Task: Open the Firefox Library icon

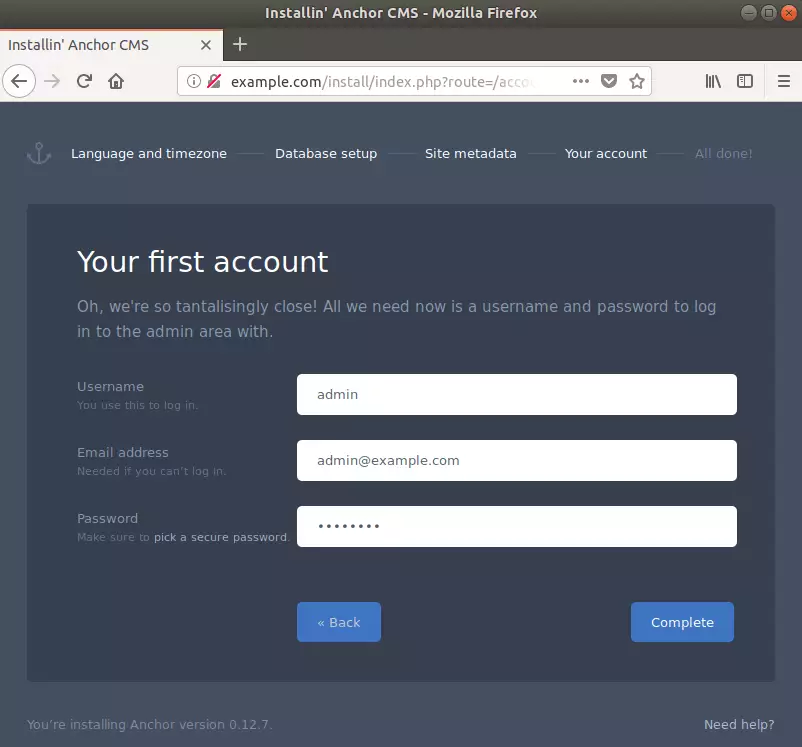Action: click(x=713, y=81)
